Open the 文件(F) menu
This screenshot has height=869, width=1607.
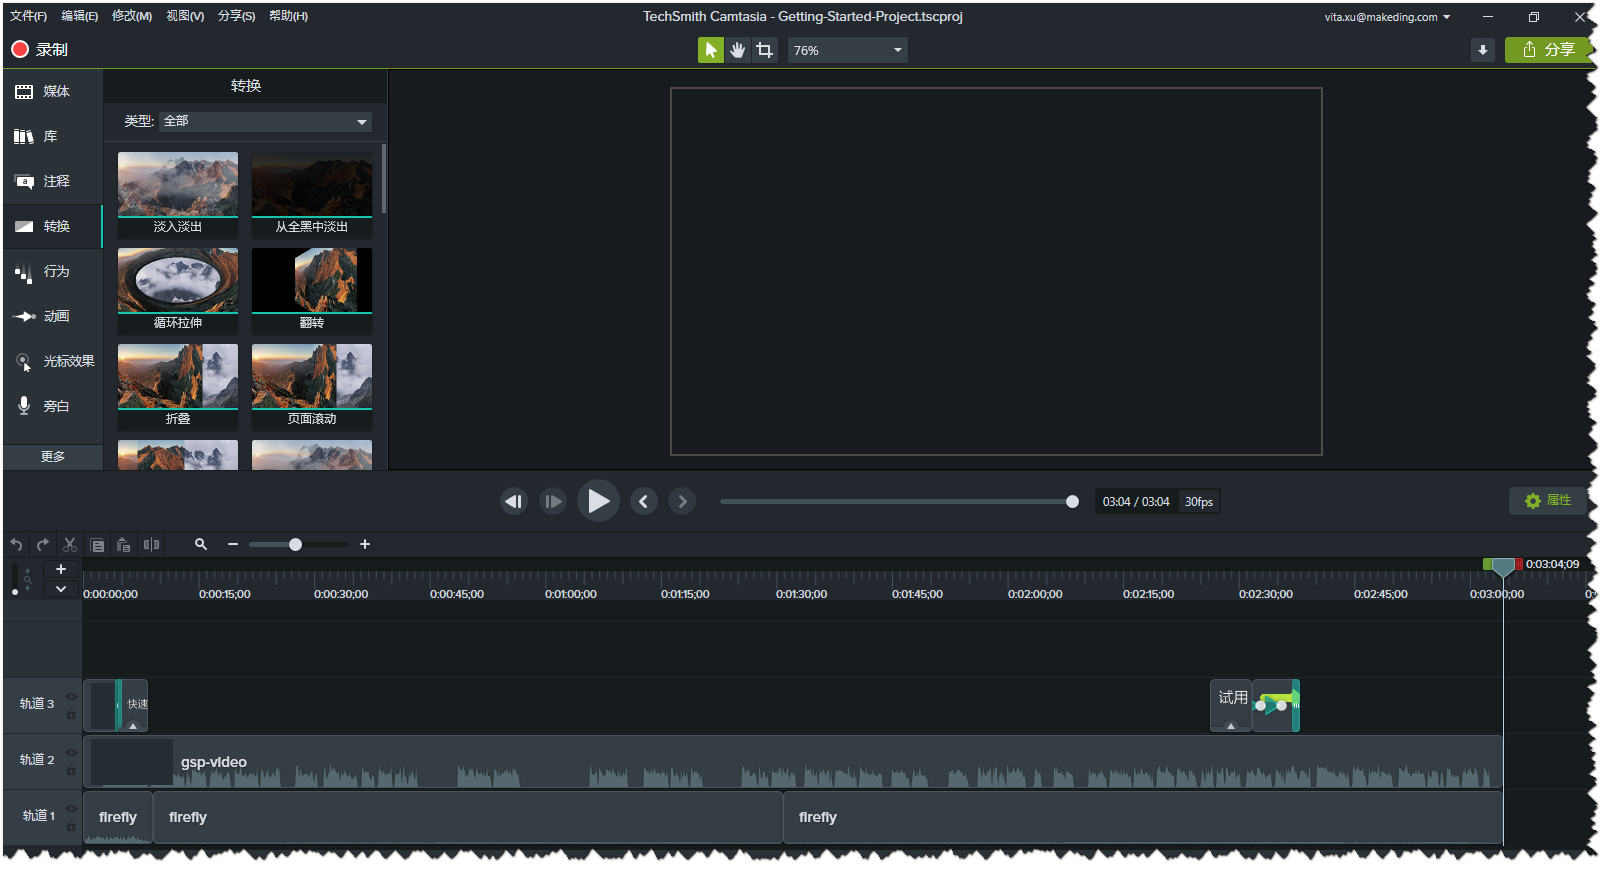coord(28,16)
